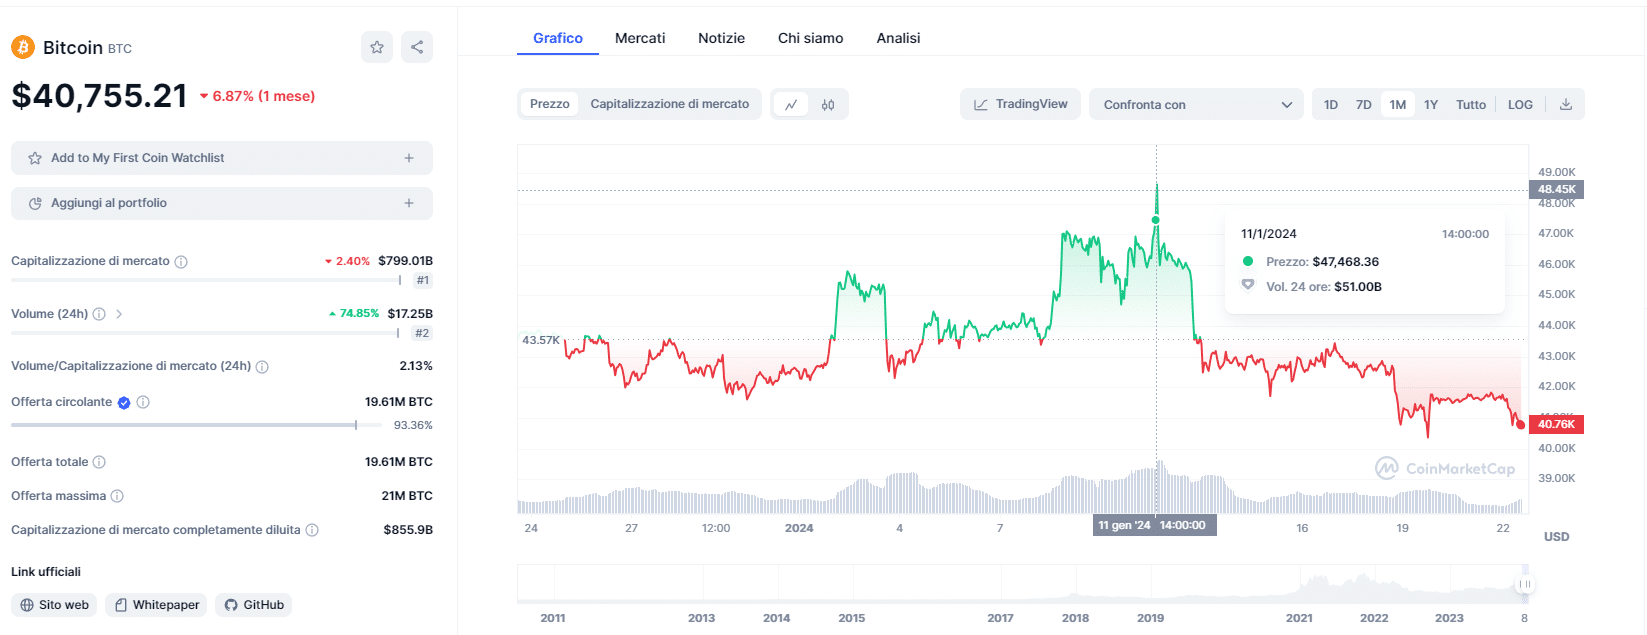Open the Notizie tab
Viewport: 1647px width, 635px height.
(x=721, y=38)
